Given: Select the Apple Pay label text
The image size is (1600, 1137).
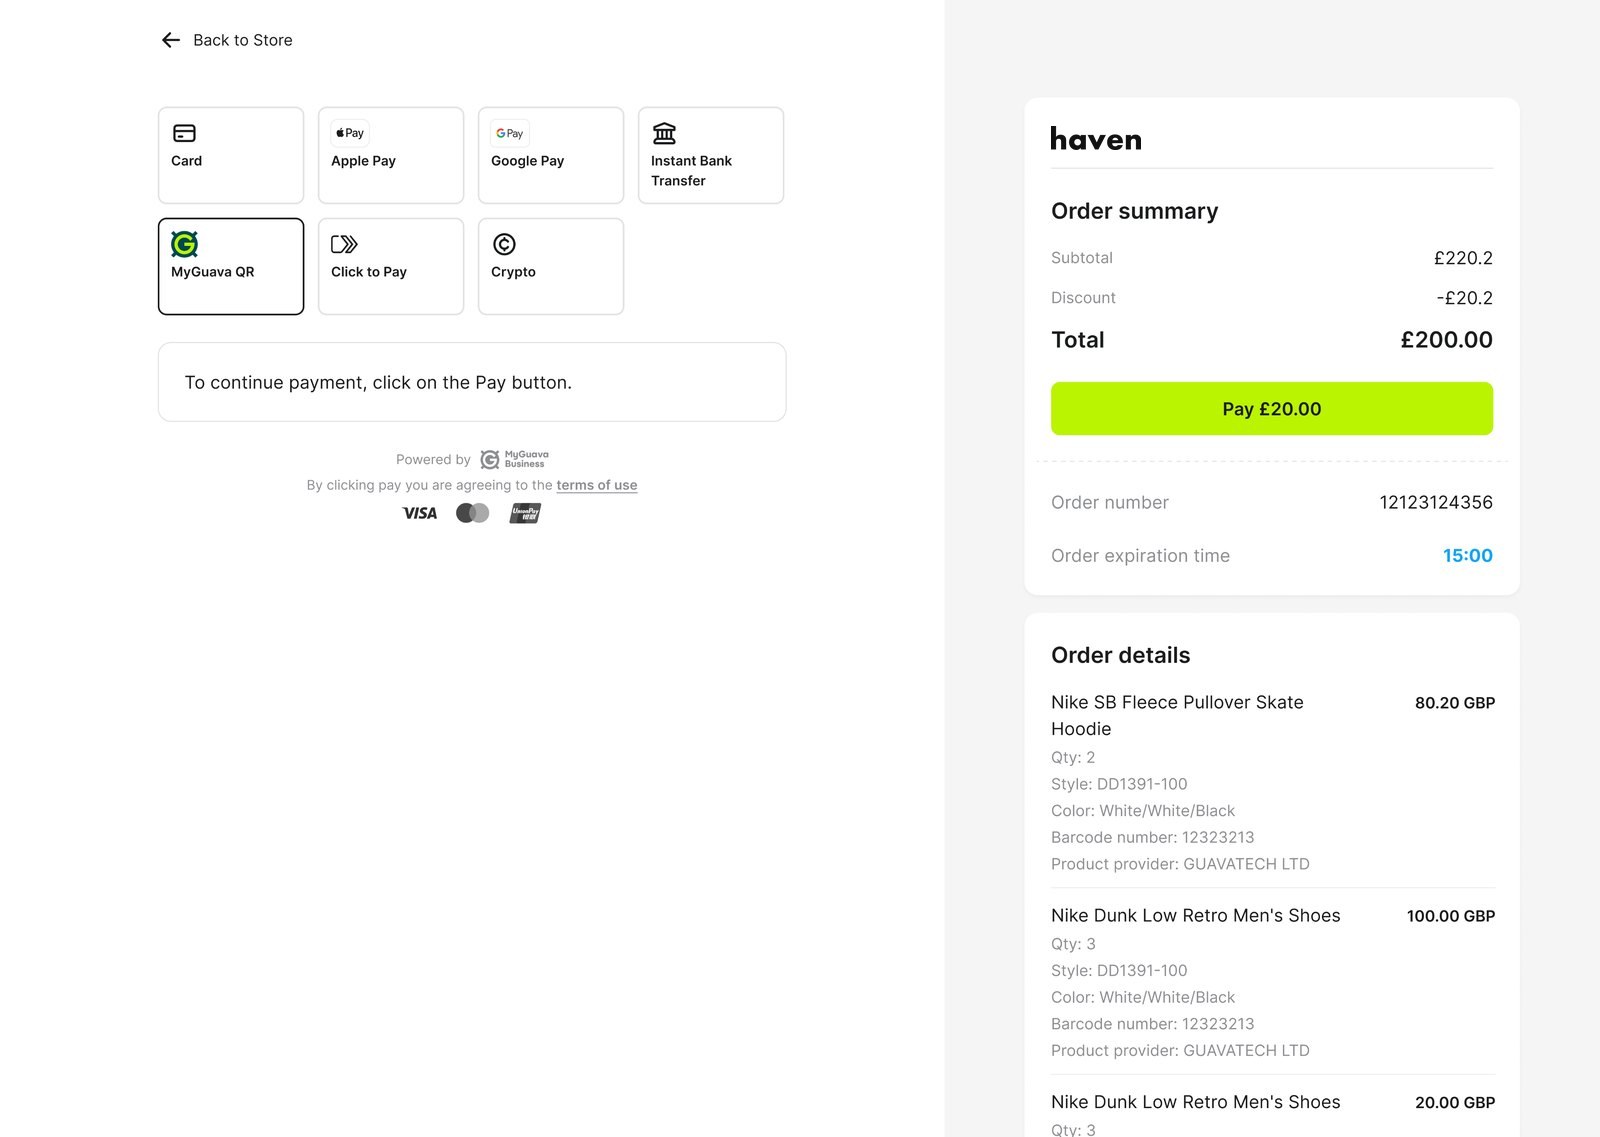Looking at the screenshot, I should coord(363,161).
